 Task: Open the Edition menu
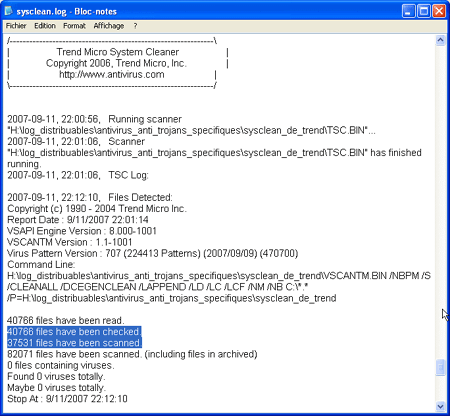(45, 26)
